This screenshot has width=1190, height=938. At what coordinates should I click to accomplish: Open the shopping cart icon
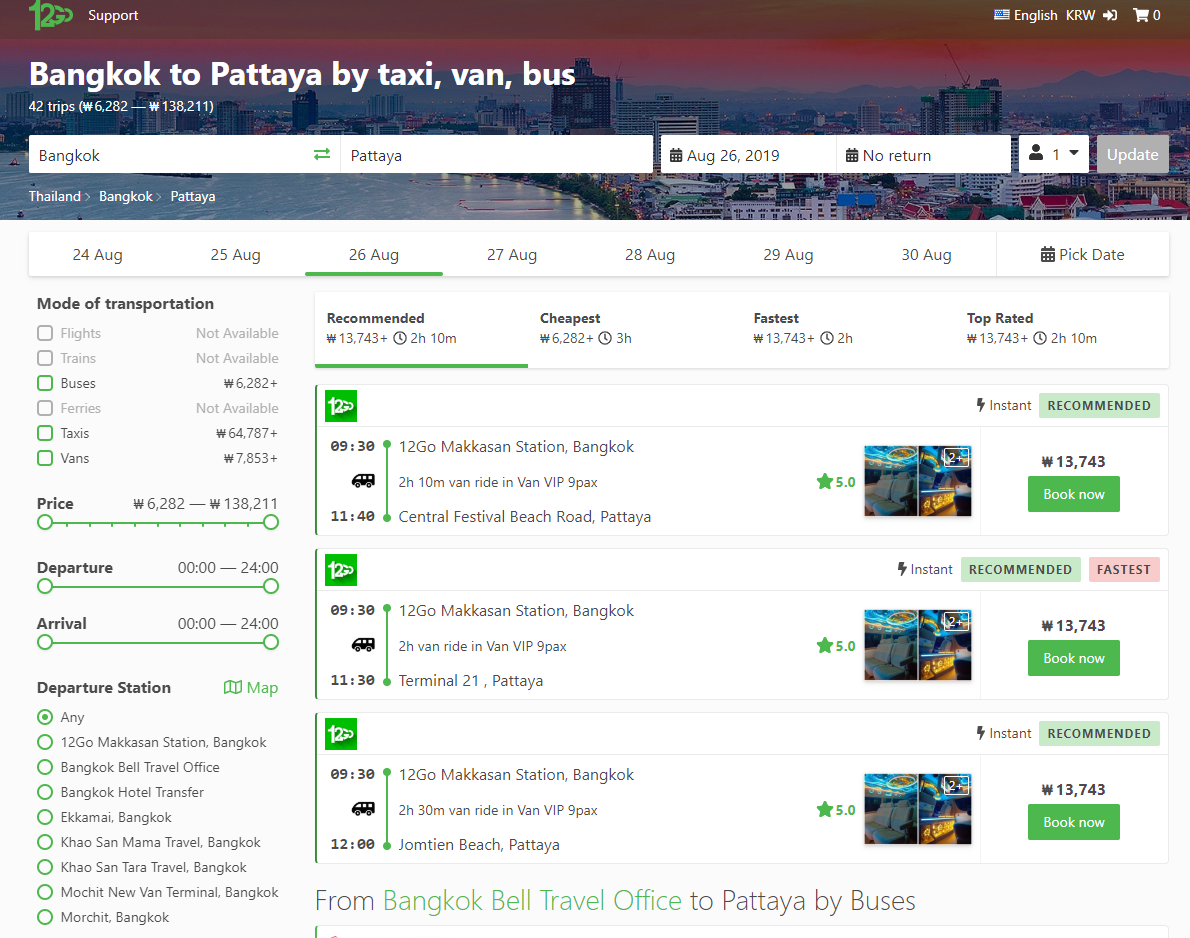click(1140, 15)
